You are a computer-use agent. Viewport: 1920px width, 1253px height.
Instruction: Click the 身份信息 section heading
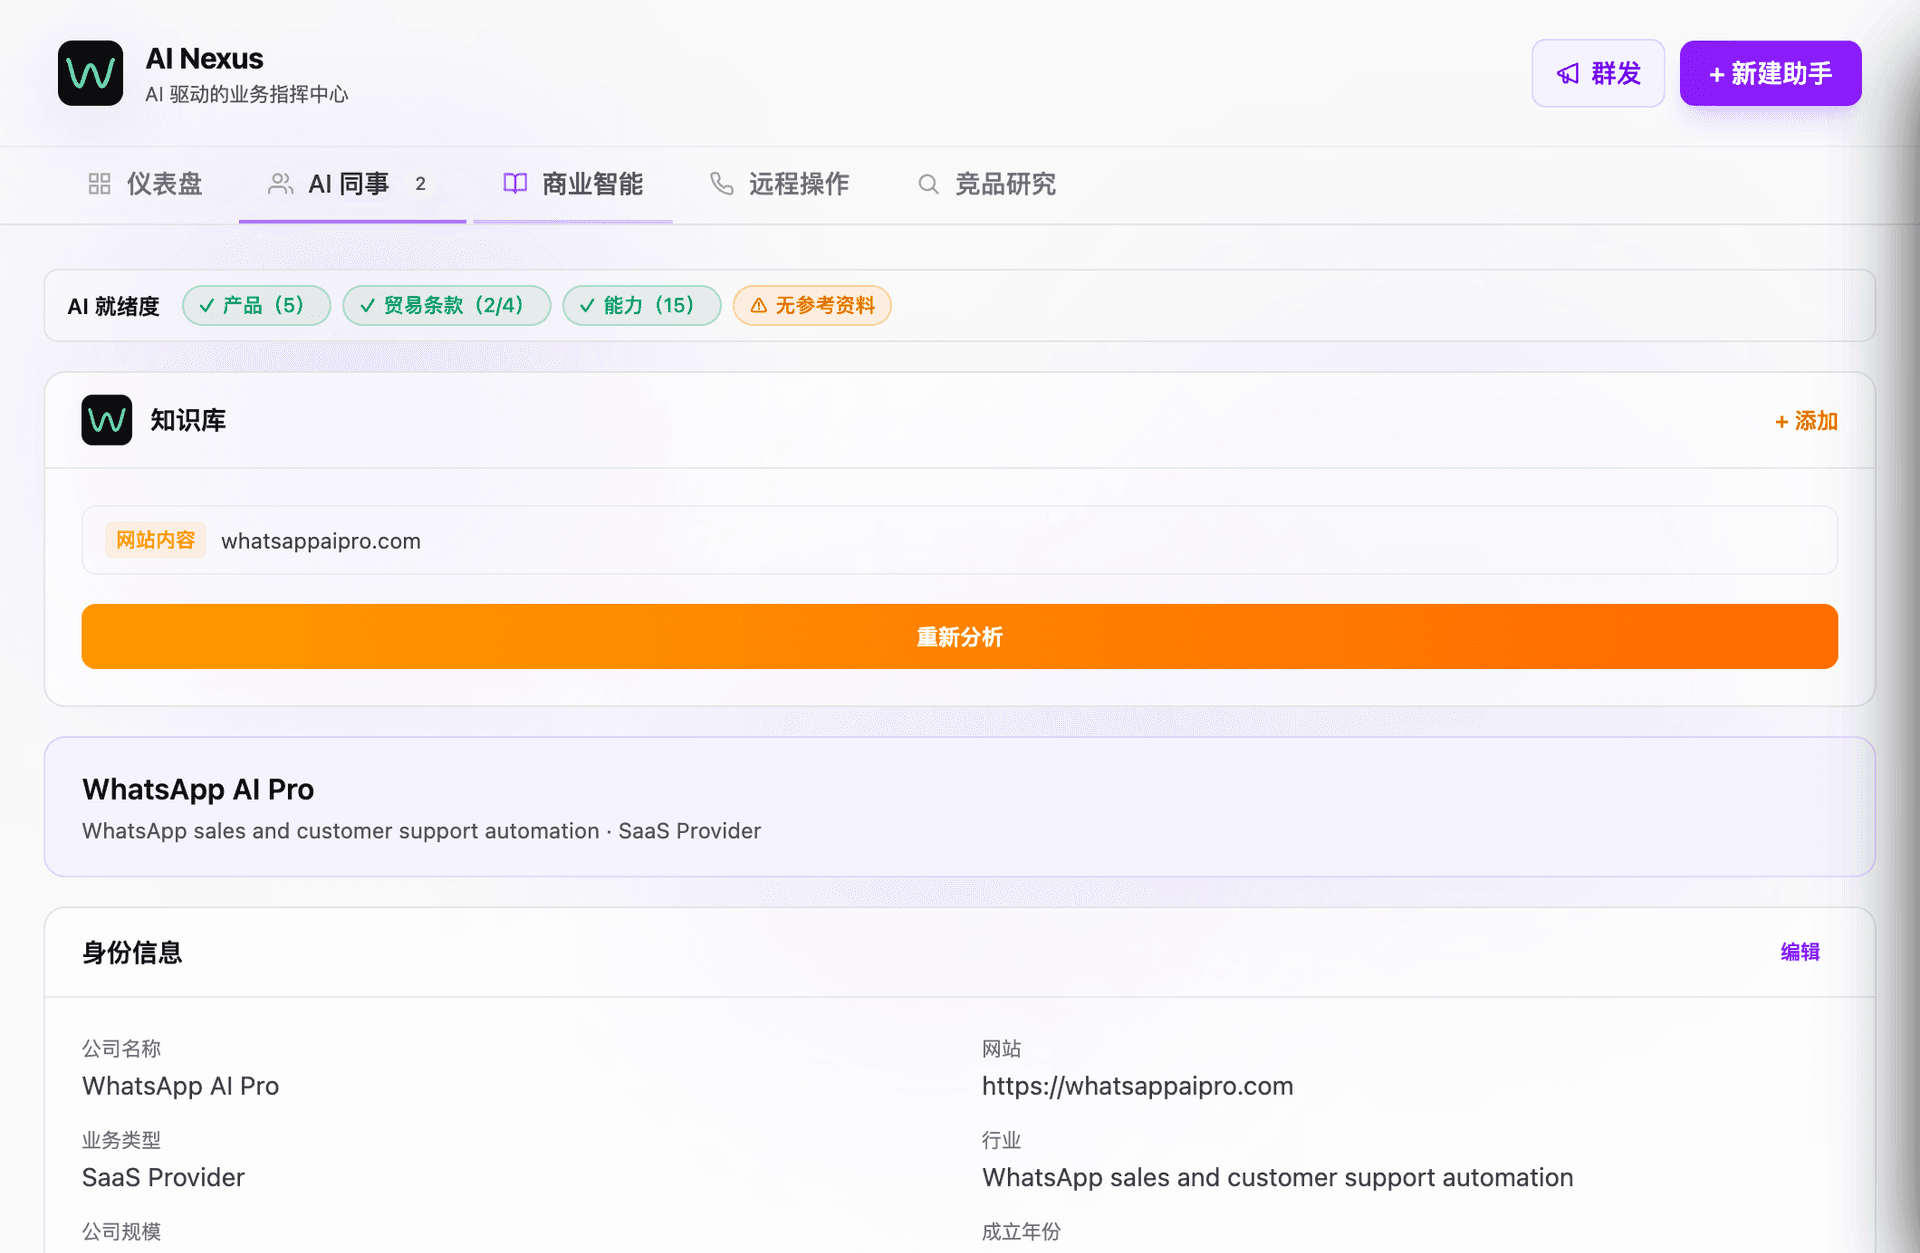pyautogui.click(x=132, y=952)
